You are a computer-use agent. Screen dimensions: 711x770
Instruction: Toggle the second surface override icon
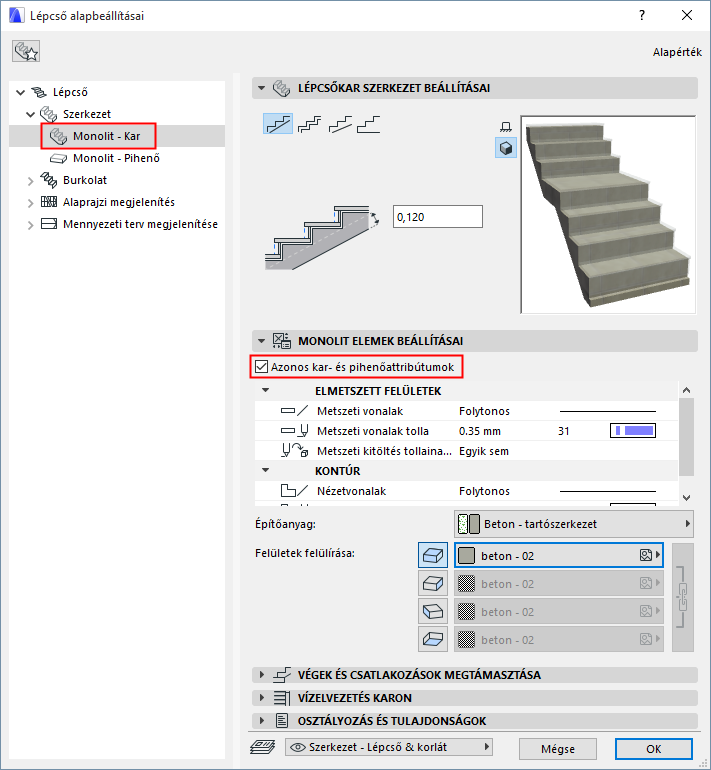coord(433,583)
